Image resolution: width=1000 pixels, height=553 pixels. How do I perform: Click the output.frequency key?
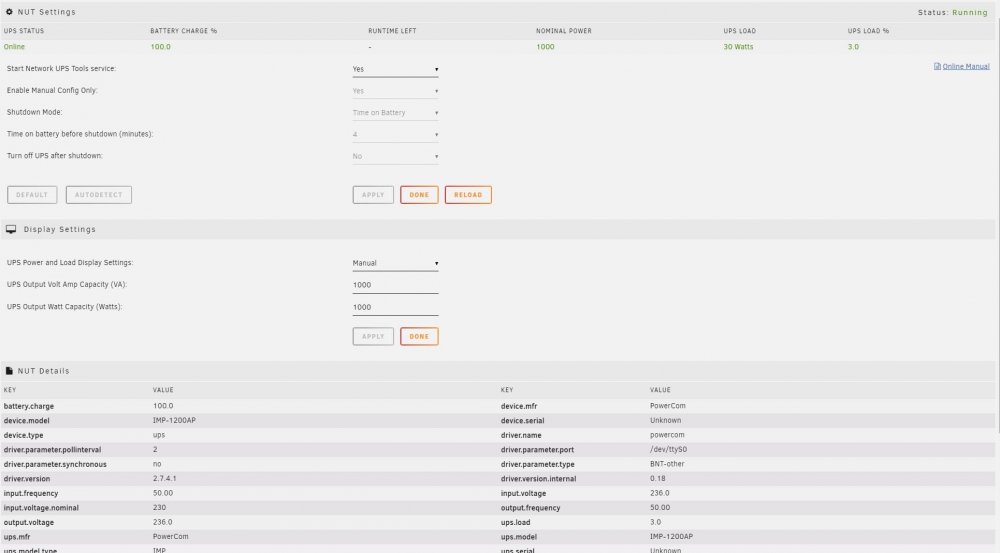pyautogui.click(x=531, y=508)
